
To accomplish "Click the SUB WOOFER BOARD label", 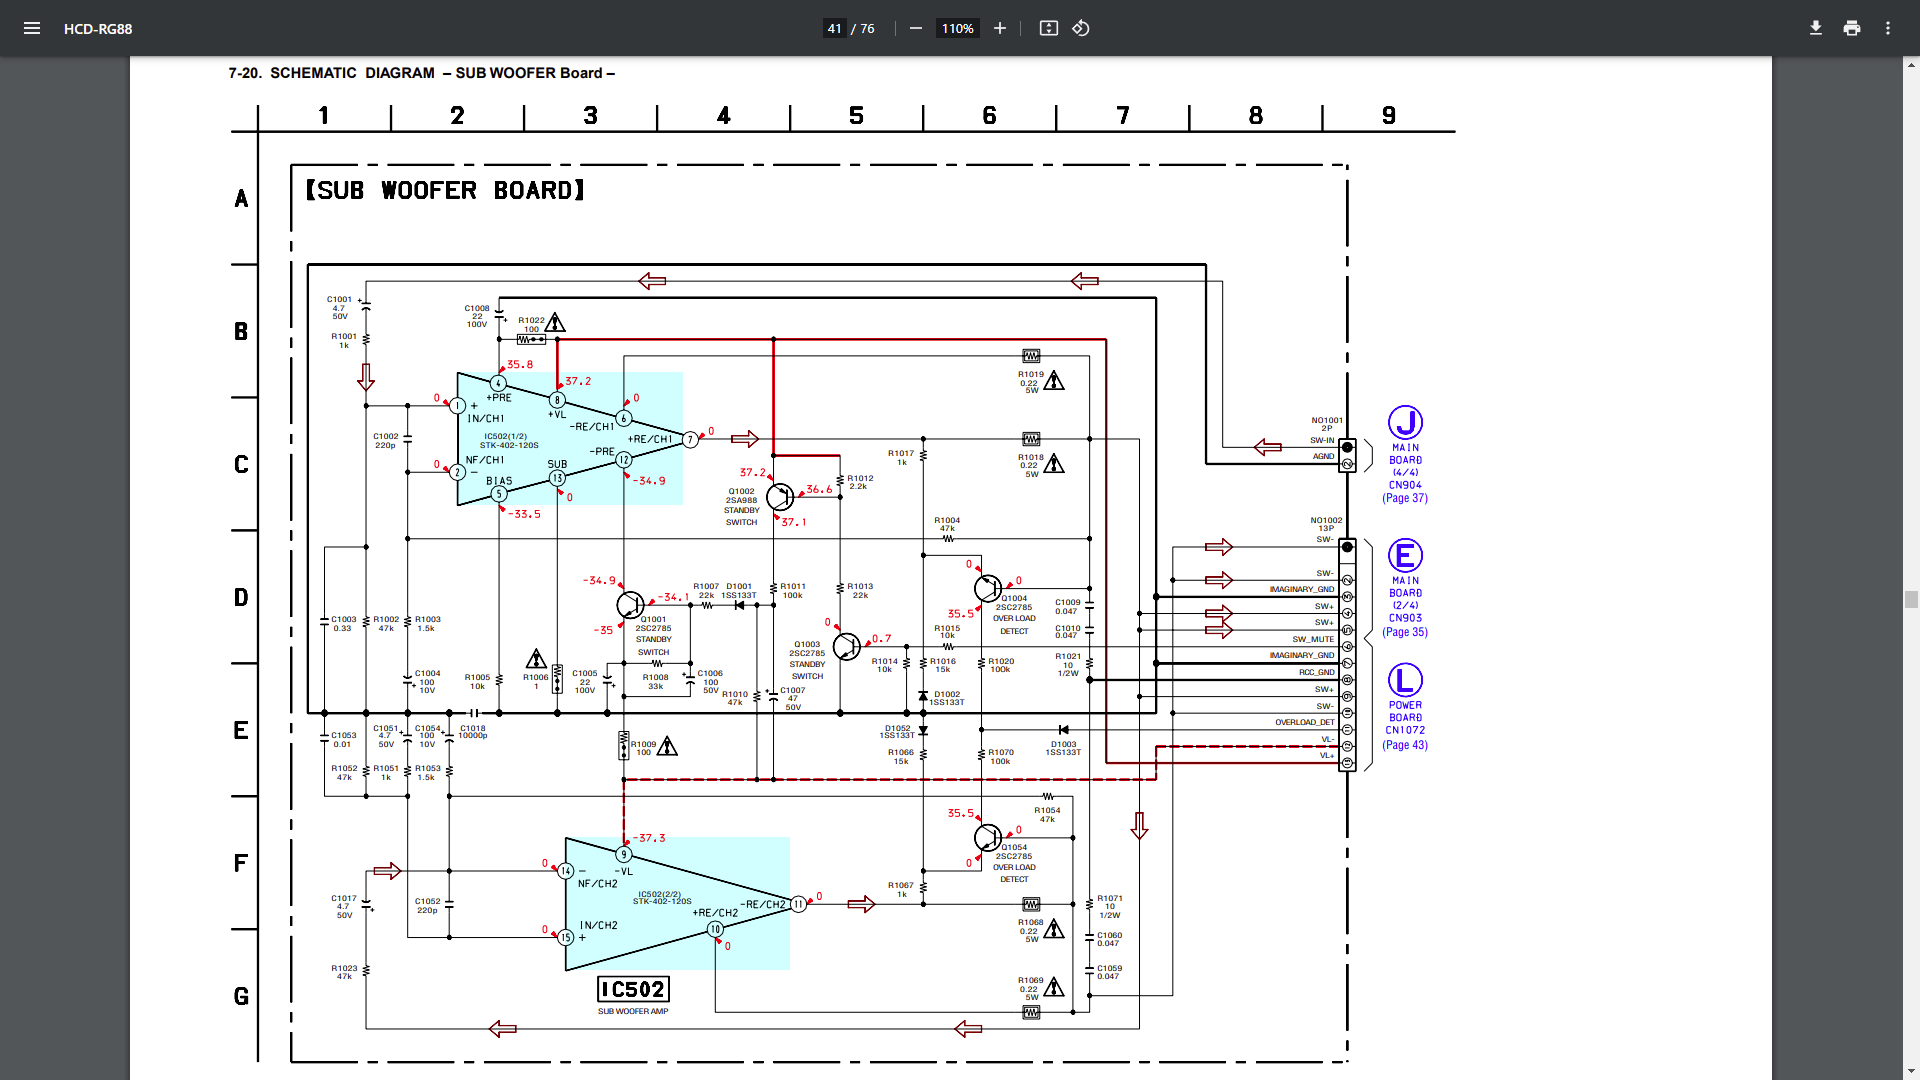I will click(x=445, y=190).
